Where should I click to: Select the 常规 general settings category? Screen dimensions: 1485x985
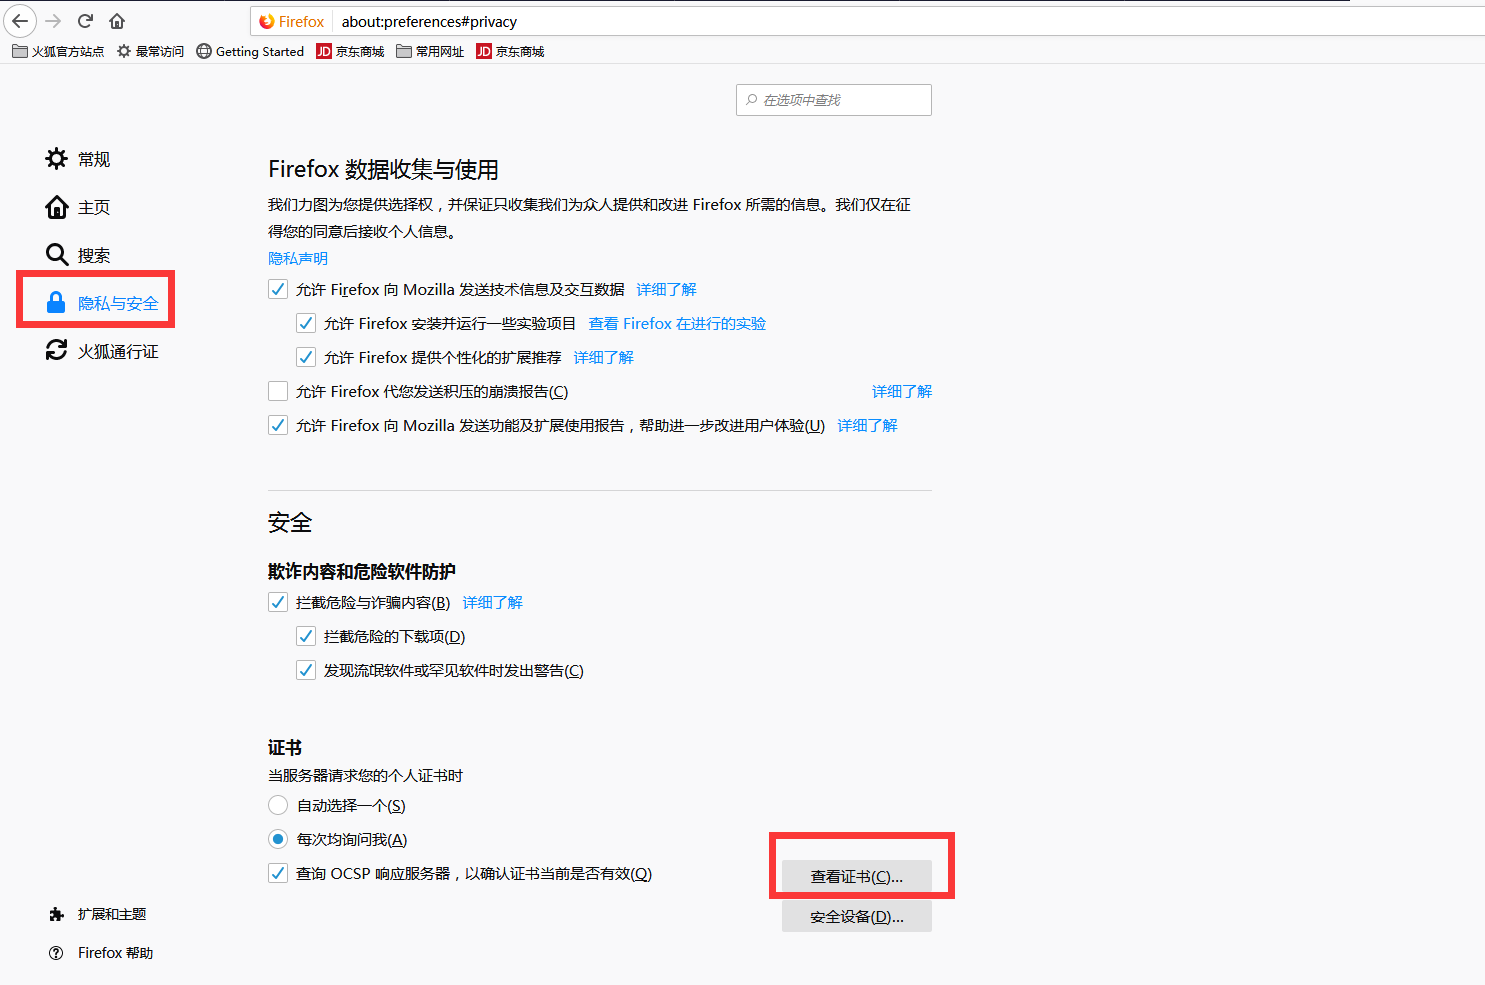[x=78, y=159]
